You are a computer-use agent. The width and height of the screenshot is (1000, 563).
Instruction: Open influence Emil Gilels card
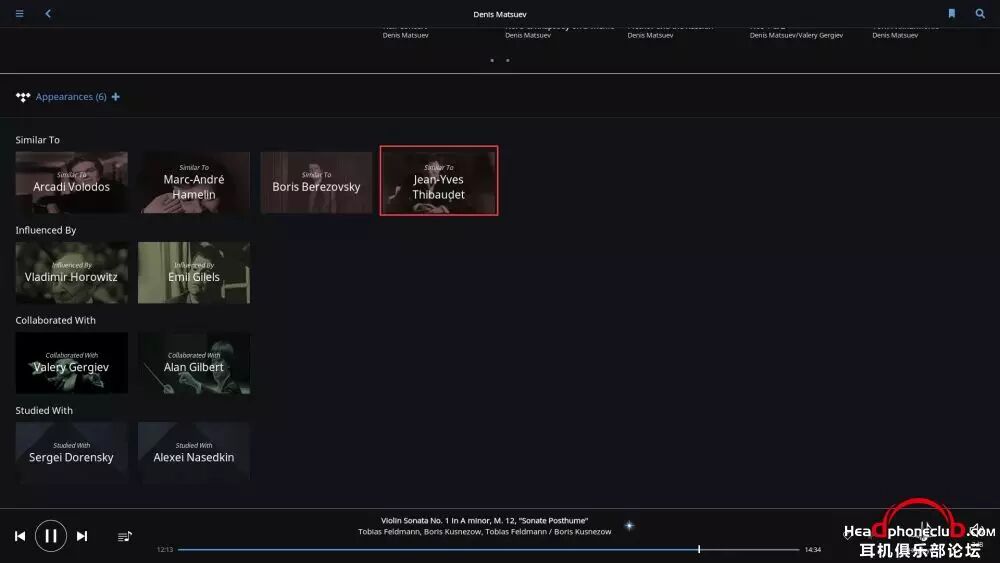(194, 272)
